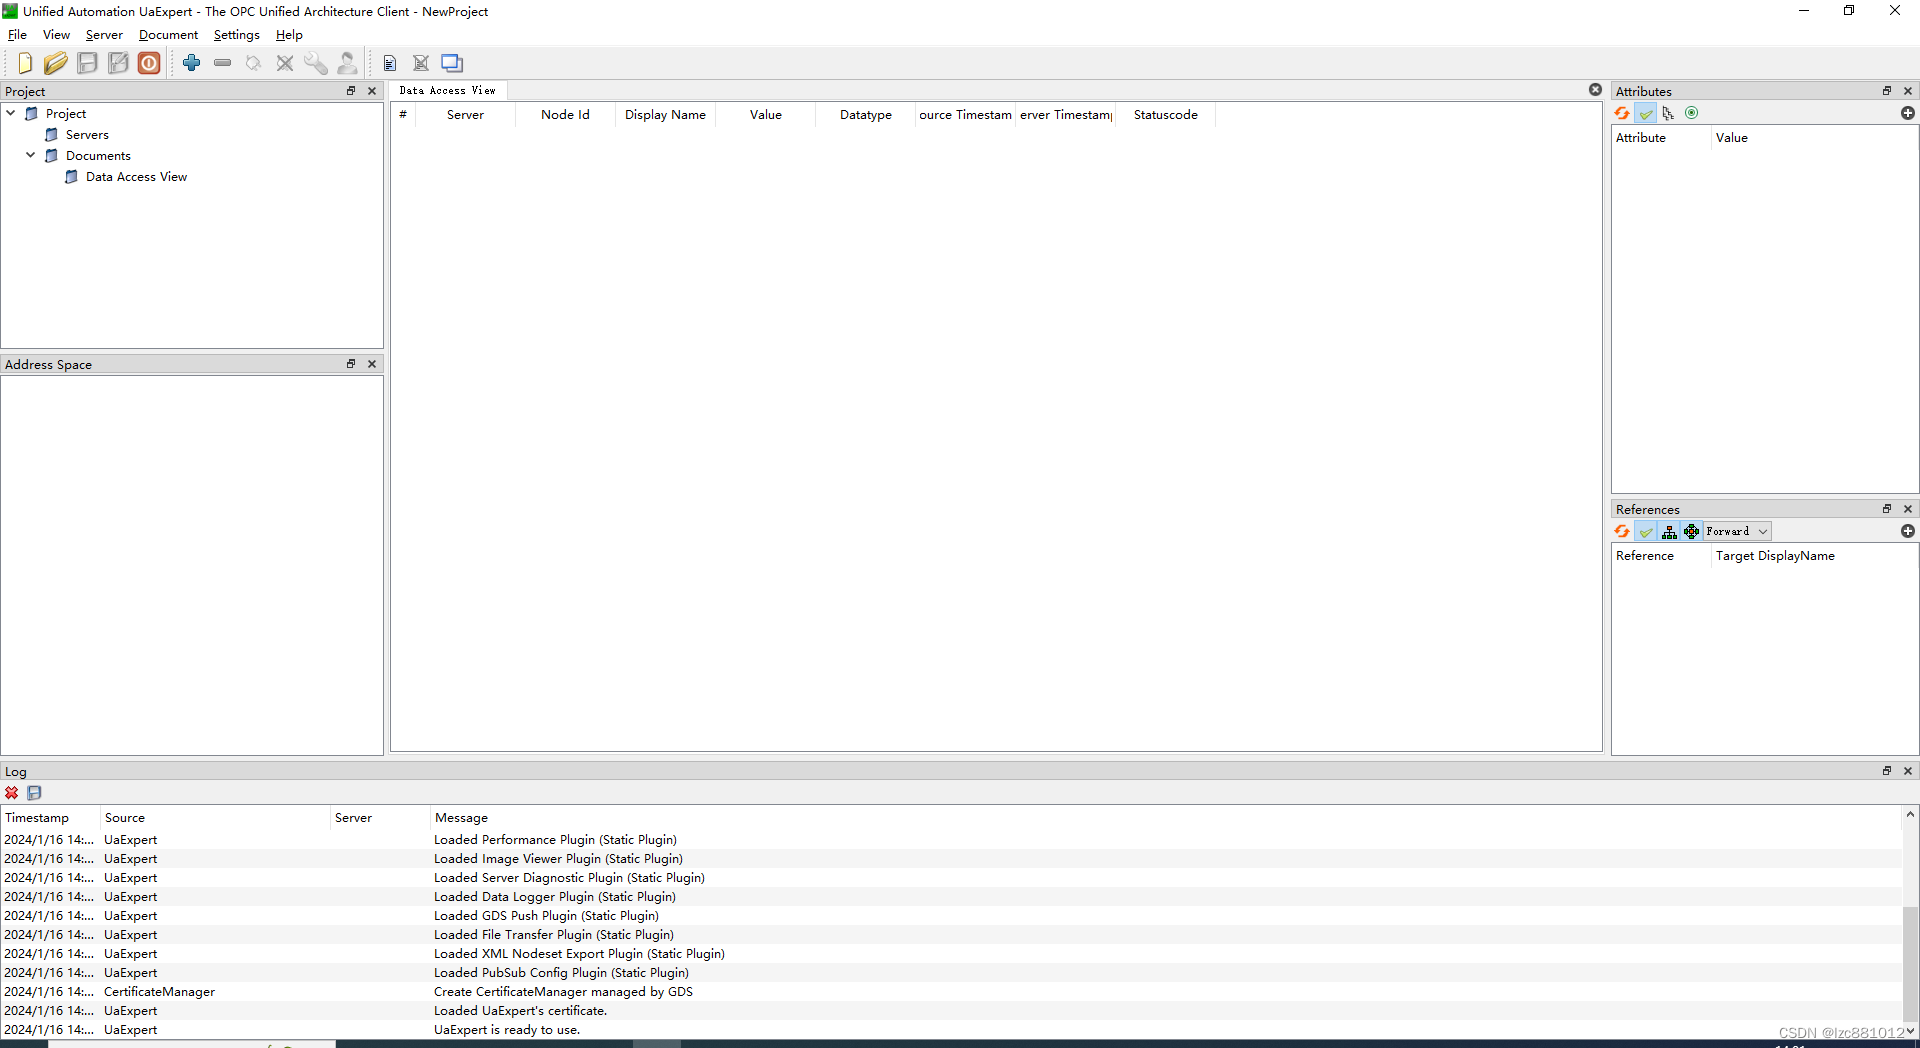The height and width of the screenshot is (1048, 1920).
Task: Click the Connect server plug icon
Action: coord(253,63)
